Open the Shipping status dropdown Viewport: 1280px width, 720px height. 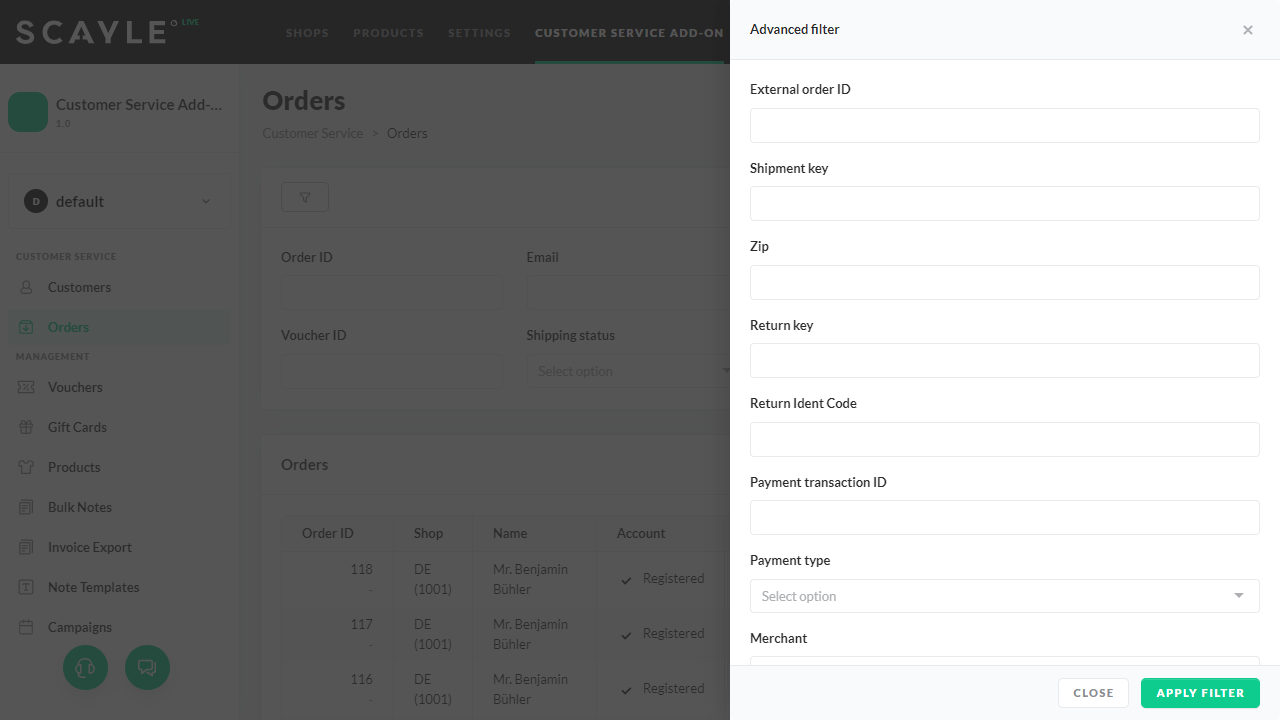(x=628, y=371)
